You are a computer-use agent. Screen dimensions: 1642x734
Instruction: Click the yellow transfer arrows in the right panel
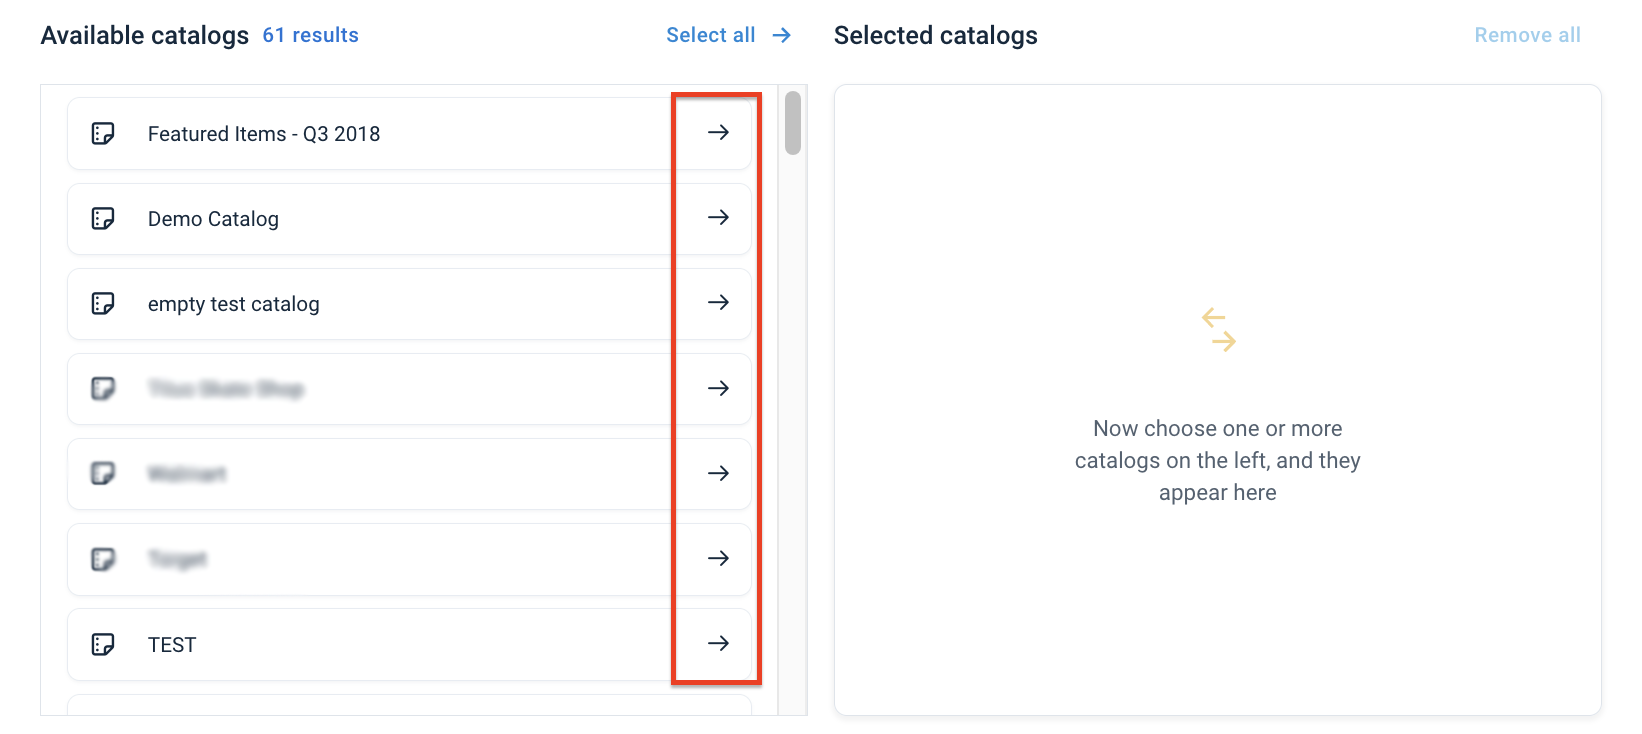coord(1218,330)
